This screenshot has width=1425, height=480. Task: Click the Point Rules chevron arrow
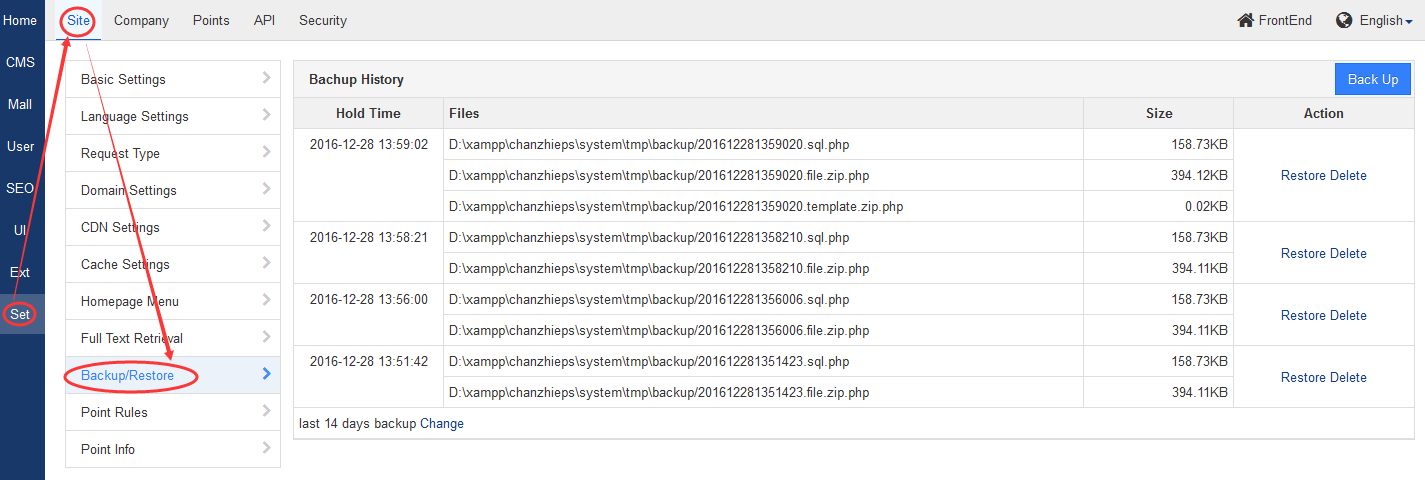(266, 411)
